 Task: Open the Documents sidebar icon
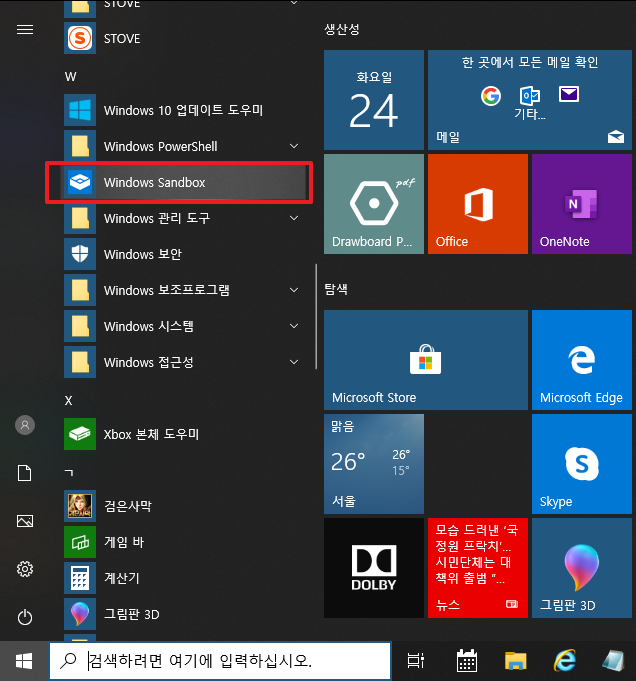click(25, 473)
